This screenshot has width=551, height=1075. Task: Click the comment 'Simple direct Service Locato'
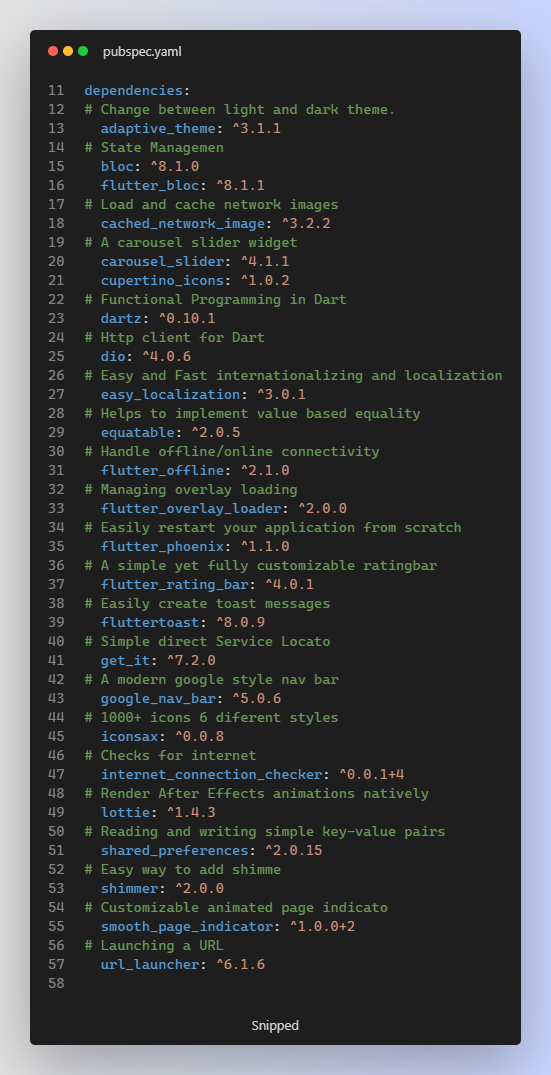coord(207,642)
